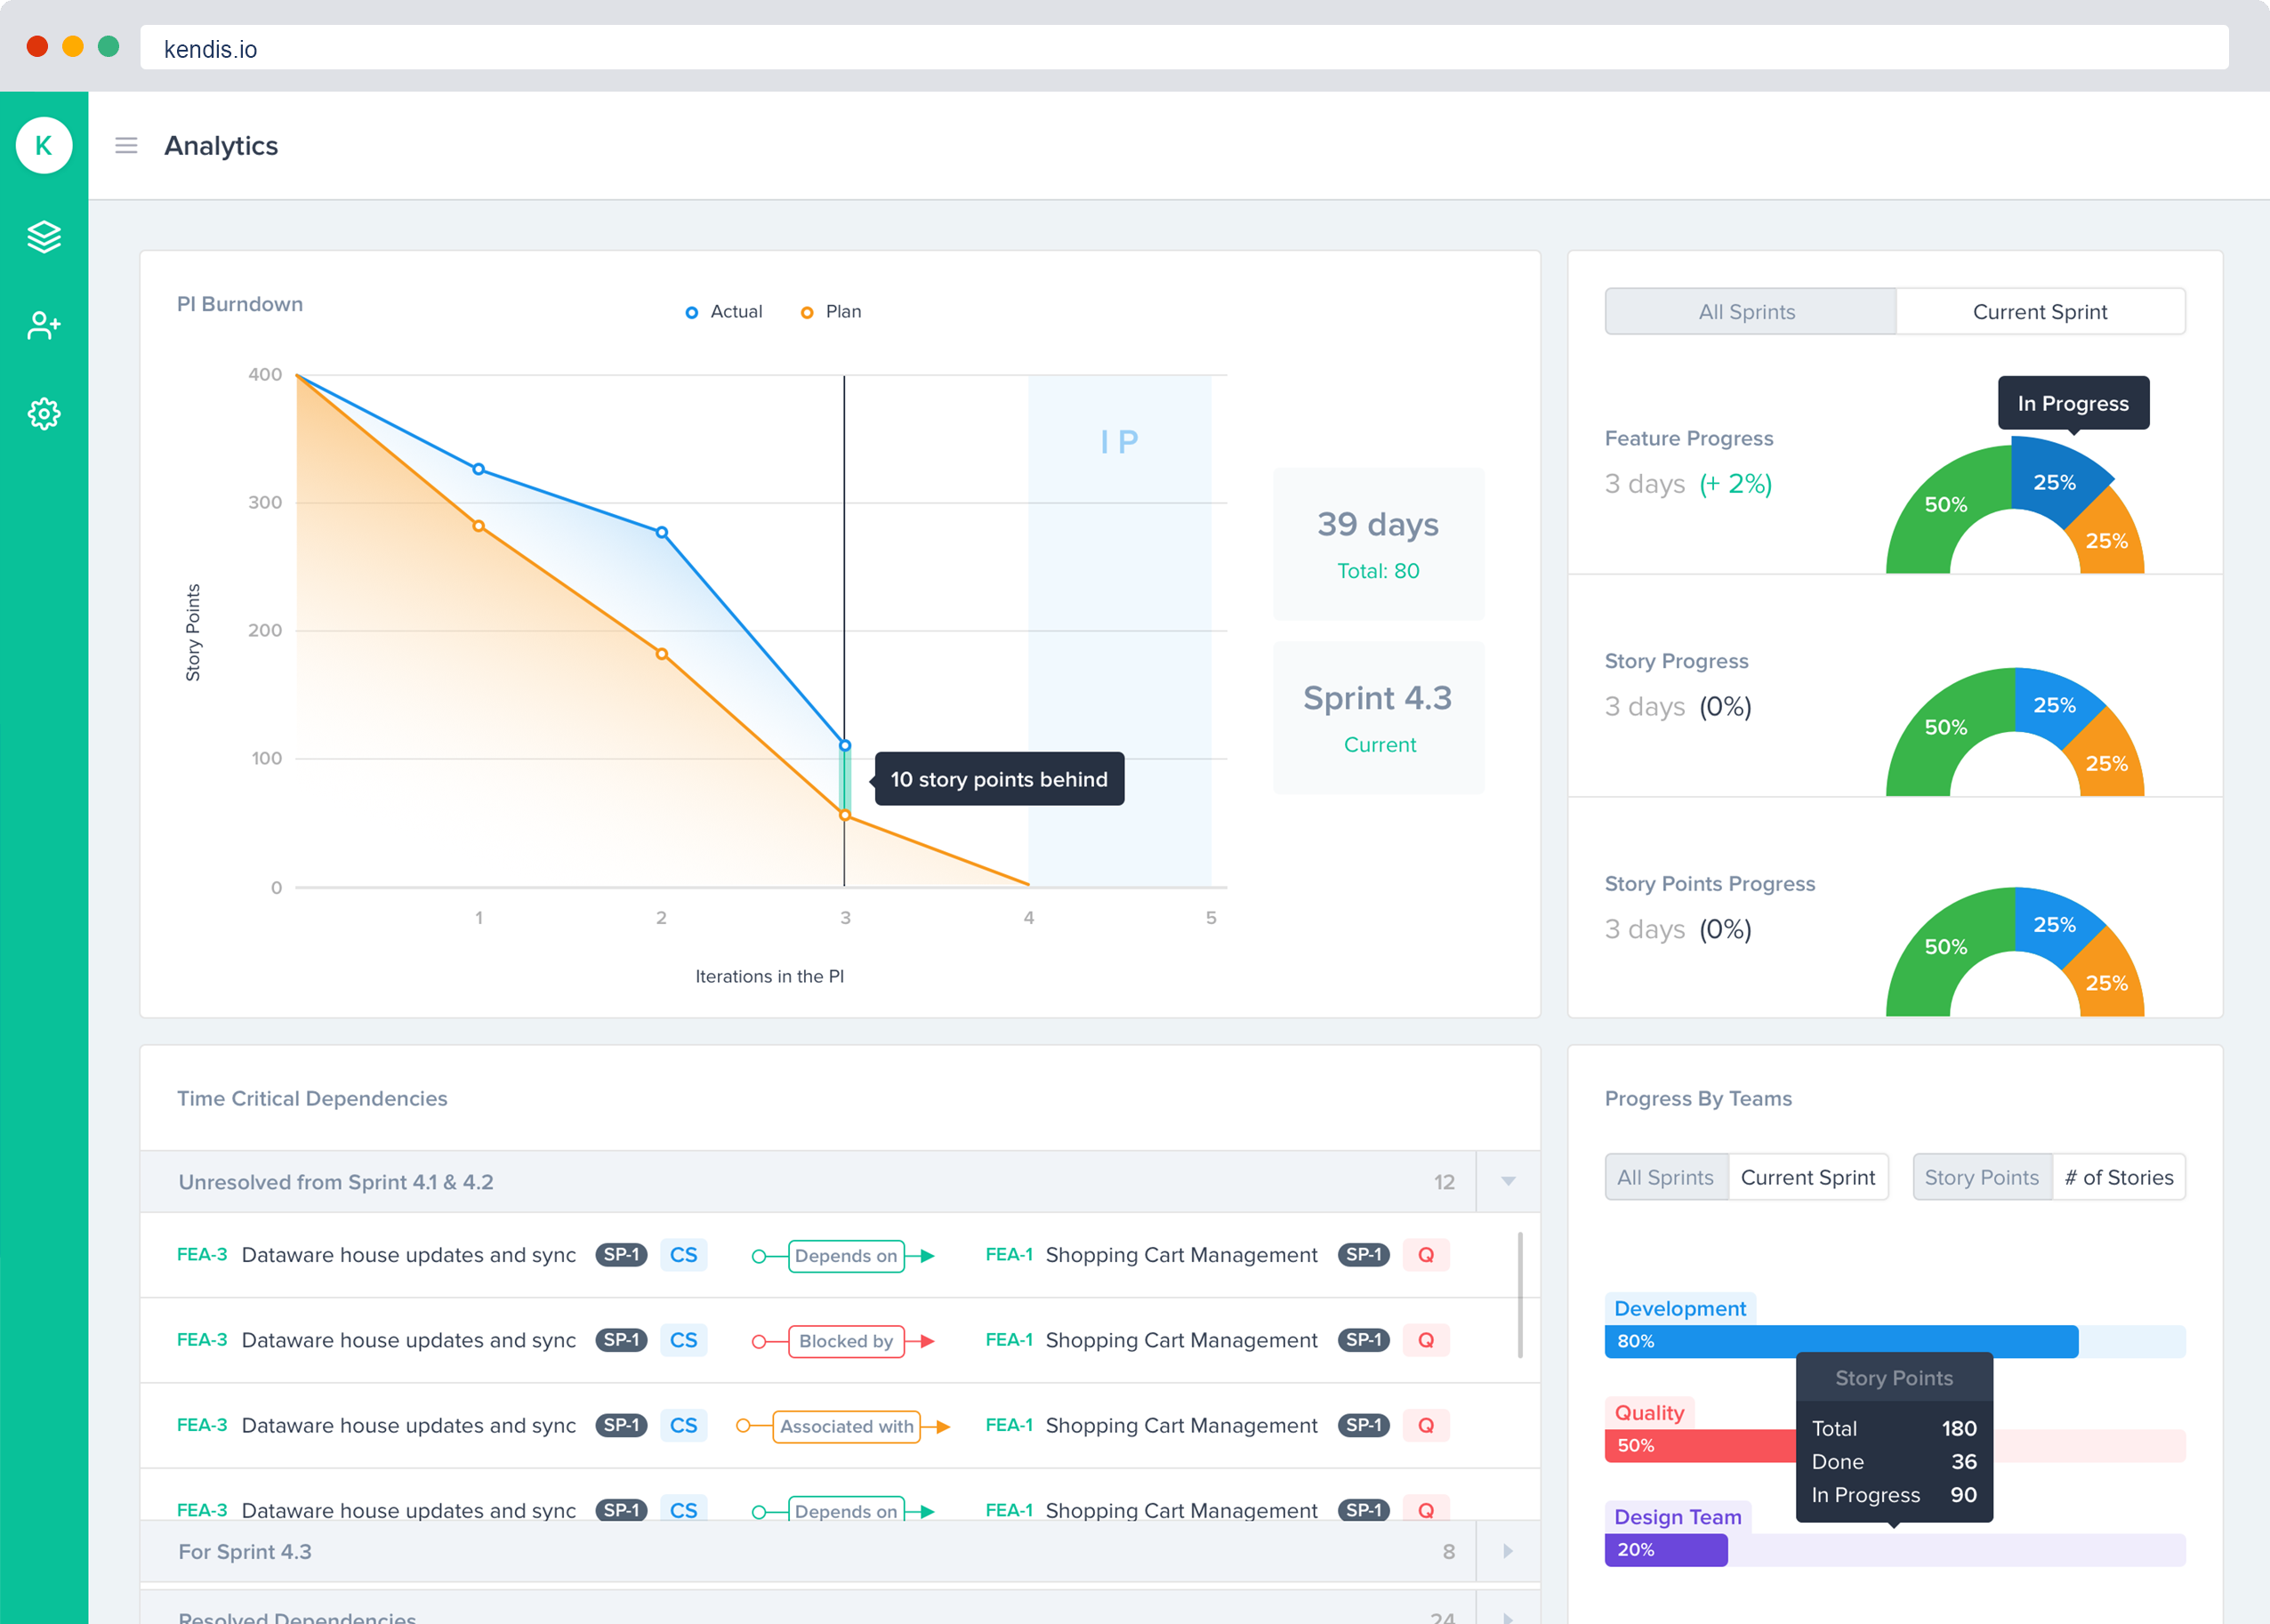Click Dataware house updates in Associated with row
The height and width of the screenshot is (1624, 2270).
point(408,1425)
